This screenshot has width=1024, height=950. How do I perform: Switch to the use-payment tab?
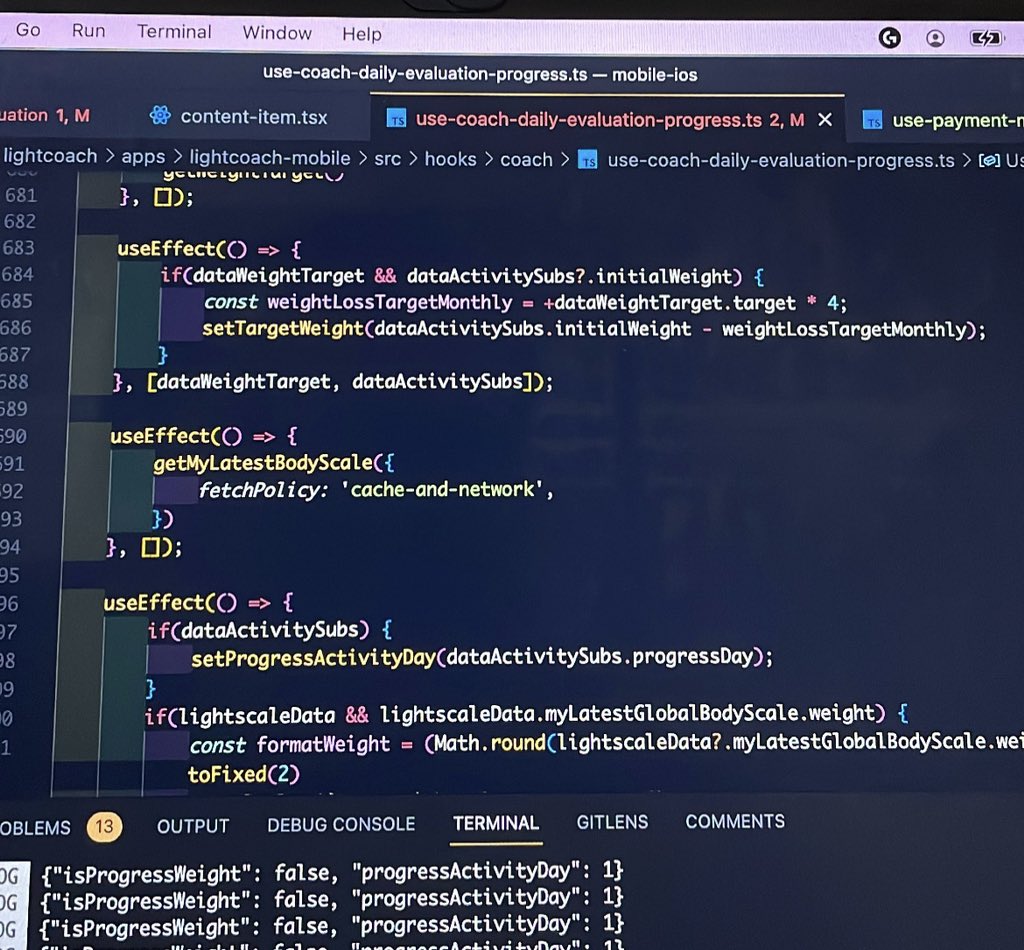(957, 121)
